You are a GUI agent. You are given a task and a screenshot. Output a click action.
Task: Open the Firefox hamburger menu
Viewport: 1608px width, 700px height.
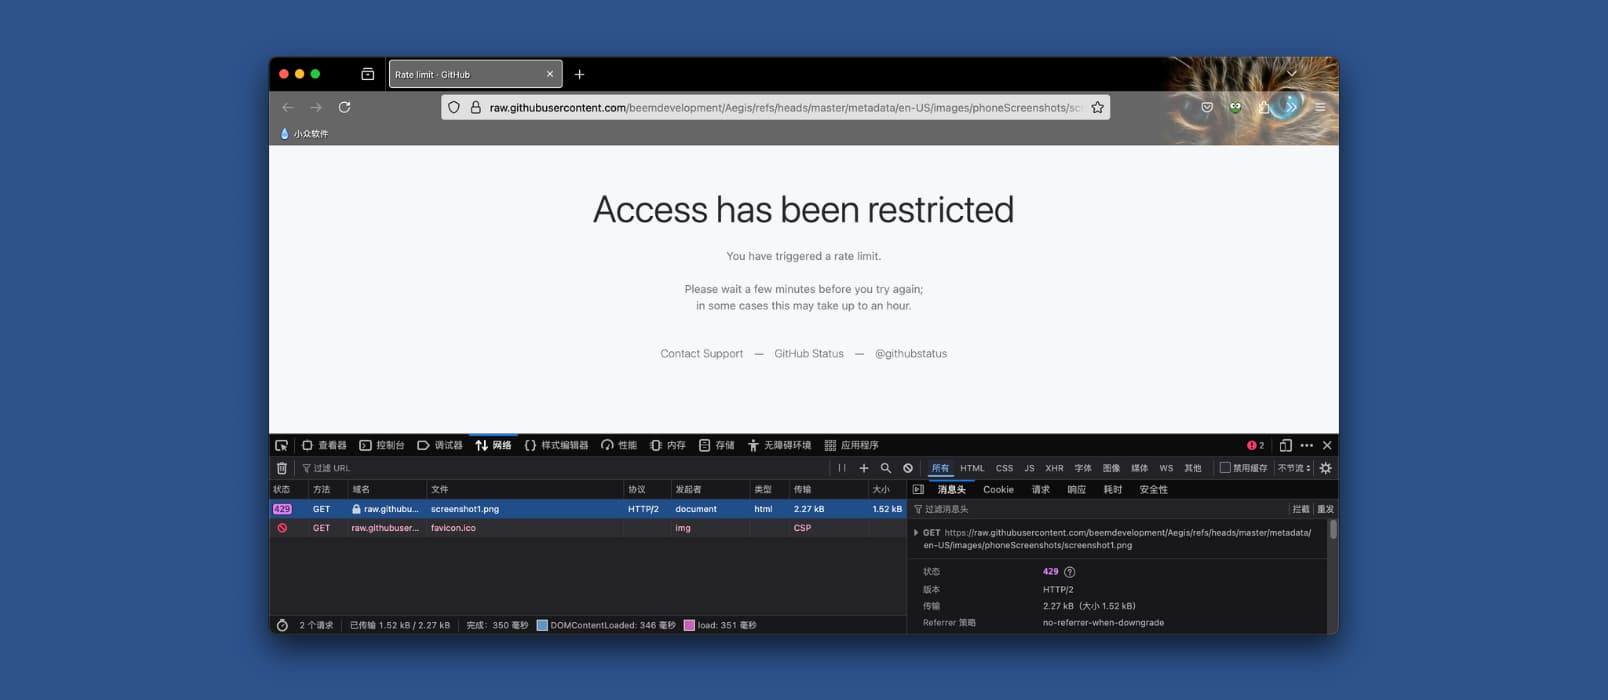(x=1320, y=107)
